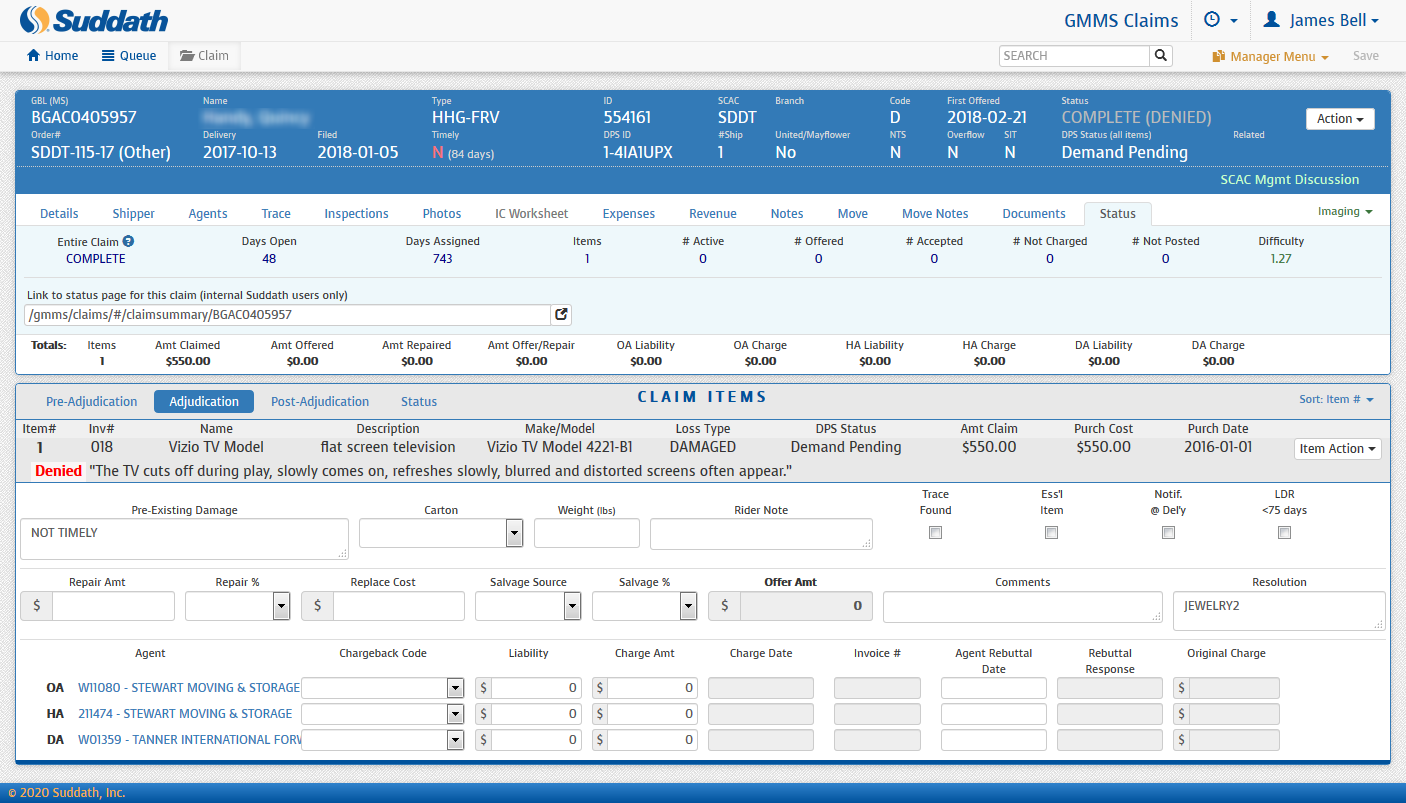
Task: Toggle the Ess'l Item checkbox
Action: point(1051,533)
